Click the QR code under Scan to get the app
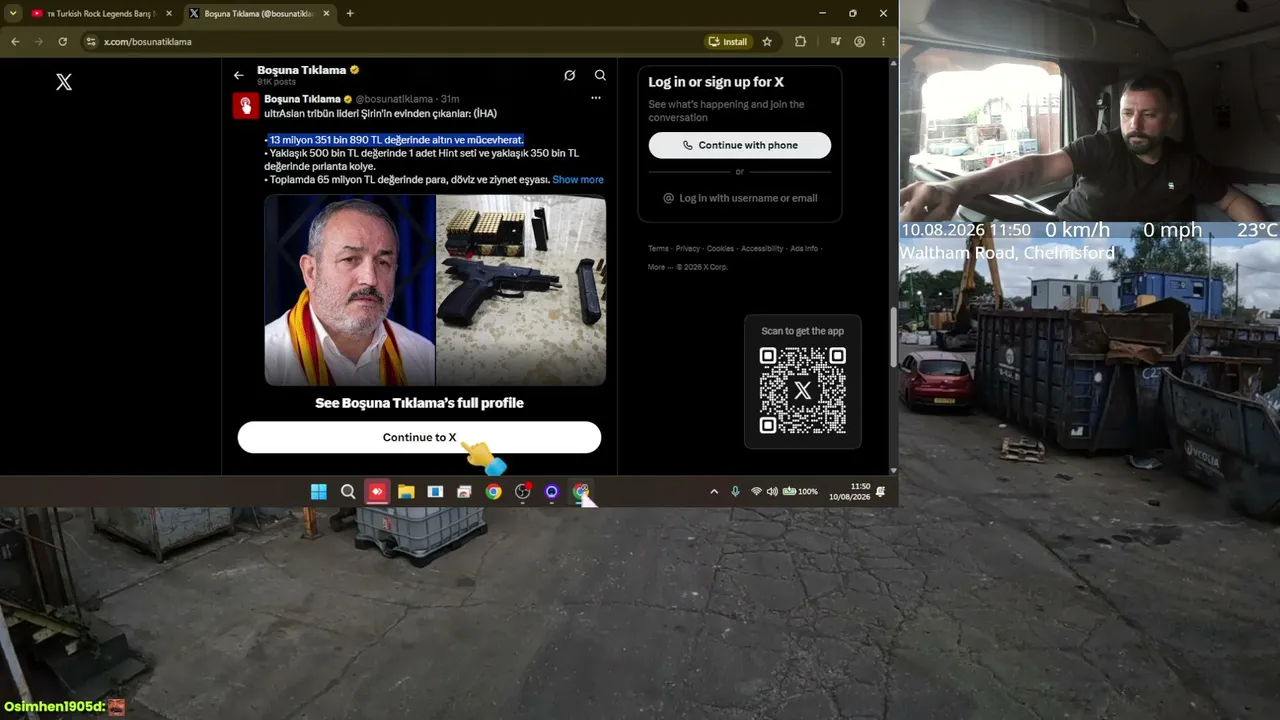1280x720 pixels. pyautogui.click(x=803, y=391)
